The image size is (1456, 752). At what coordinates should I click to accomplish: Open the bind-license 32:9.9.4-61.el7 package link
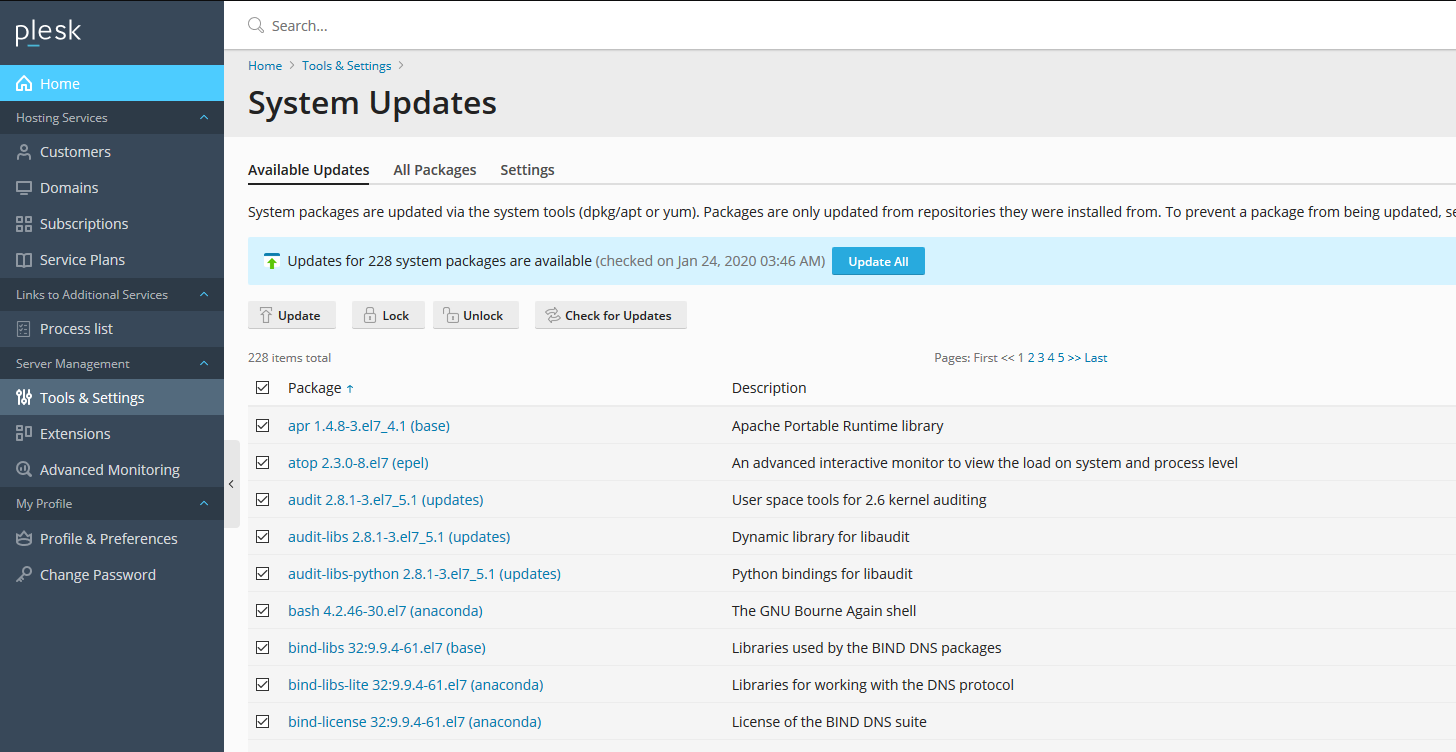[x=415, y=722]
